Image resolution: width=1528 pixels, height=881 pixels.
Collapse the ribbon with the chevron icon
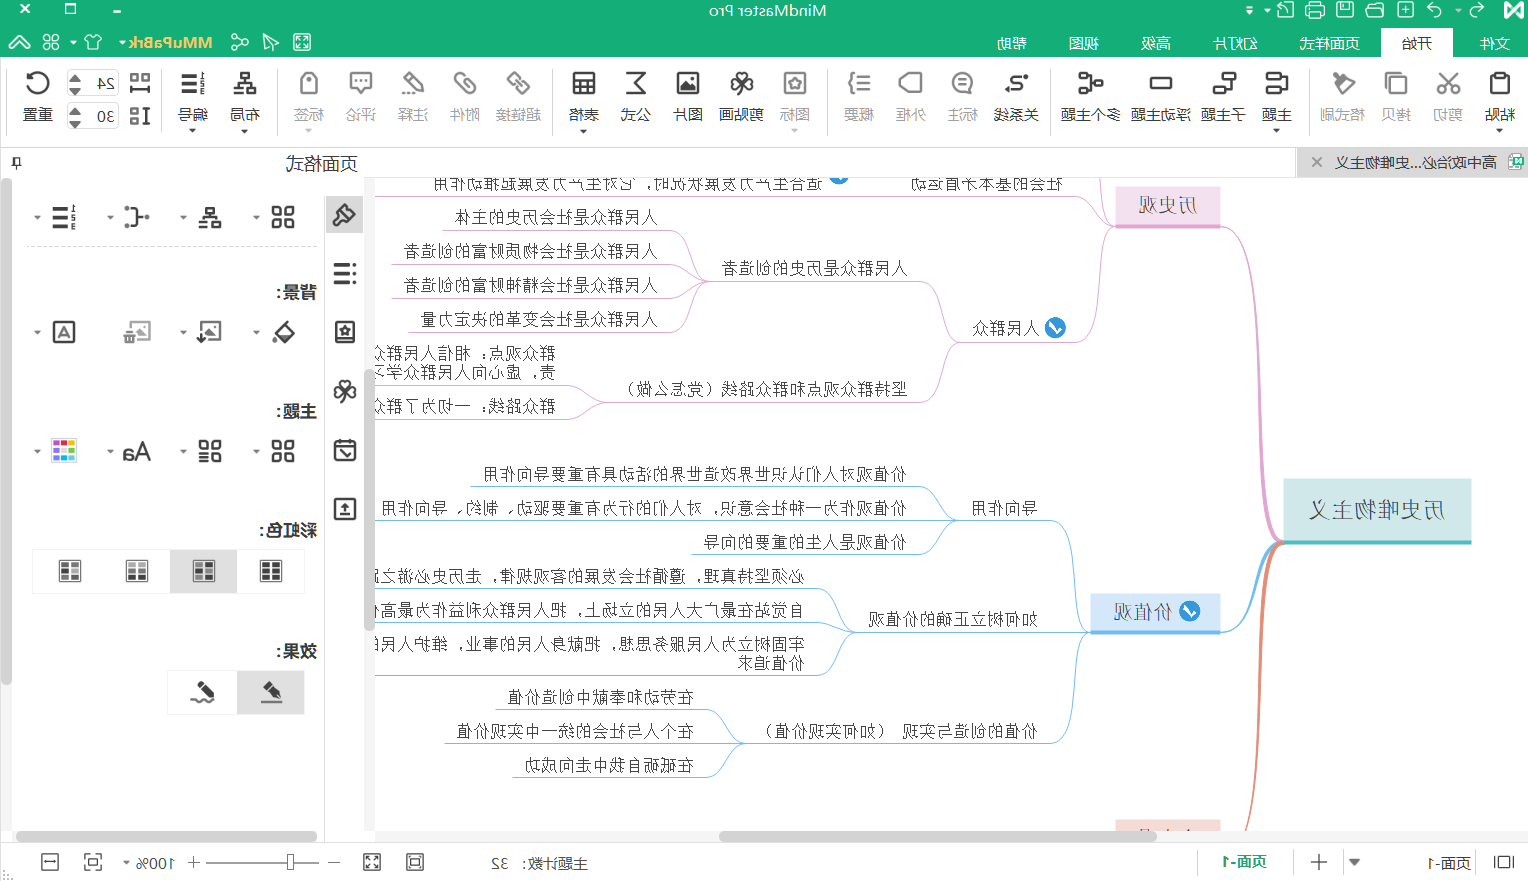point(19,42)
